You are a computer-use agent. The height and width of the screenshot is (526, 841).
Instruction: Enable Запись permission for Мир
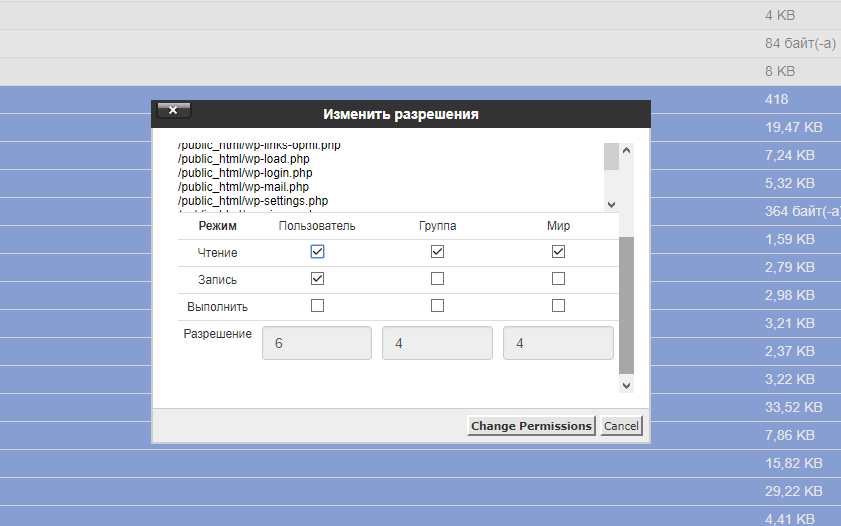(x=558, y=279)
